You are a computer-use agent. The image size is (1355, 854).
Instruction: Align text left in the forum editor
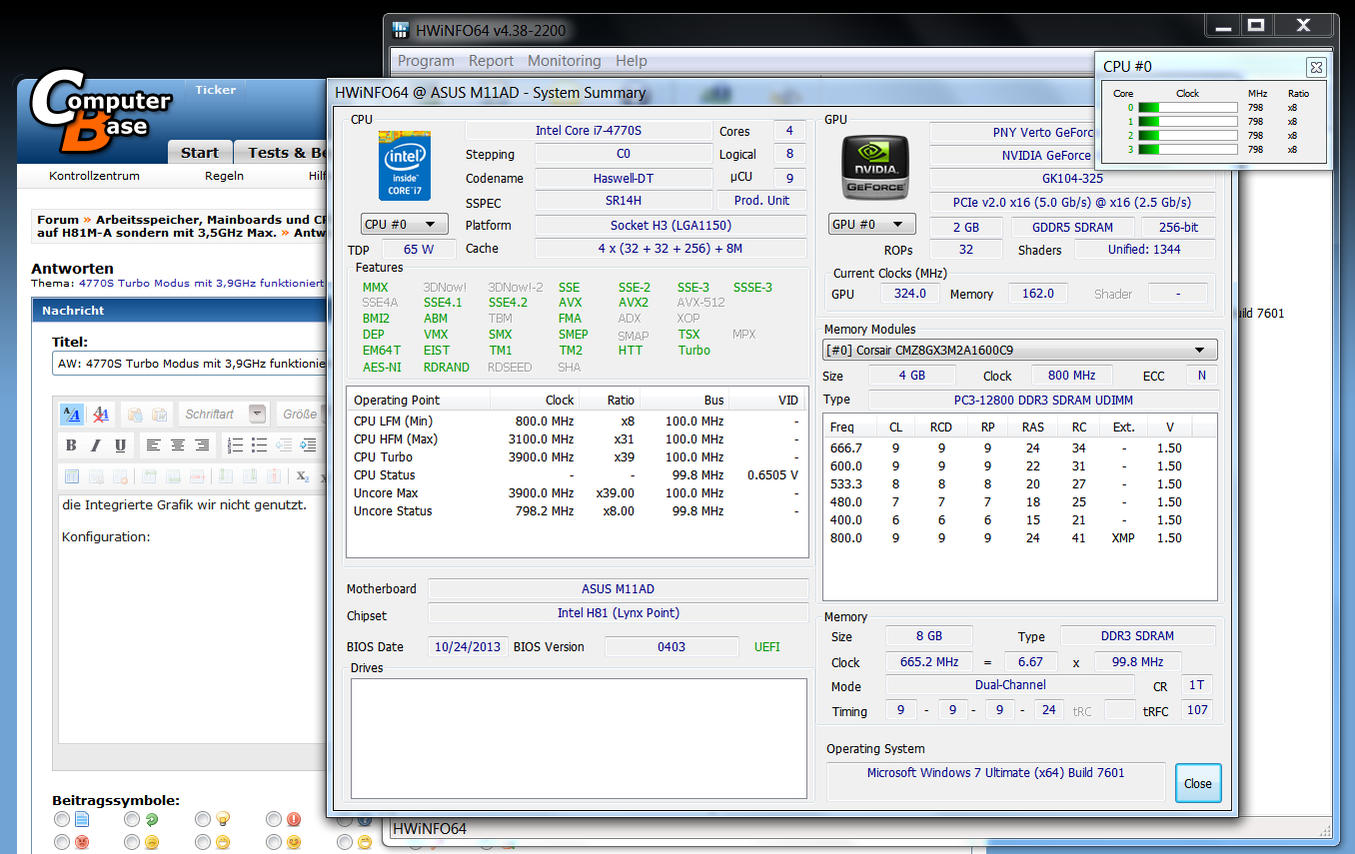point(153,445)
